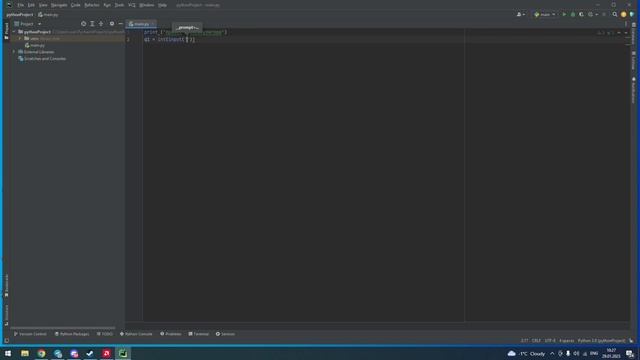Click the UTF-8 encoding status entry

point(550,340)
